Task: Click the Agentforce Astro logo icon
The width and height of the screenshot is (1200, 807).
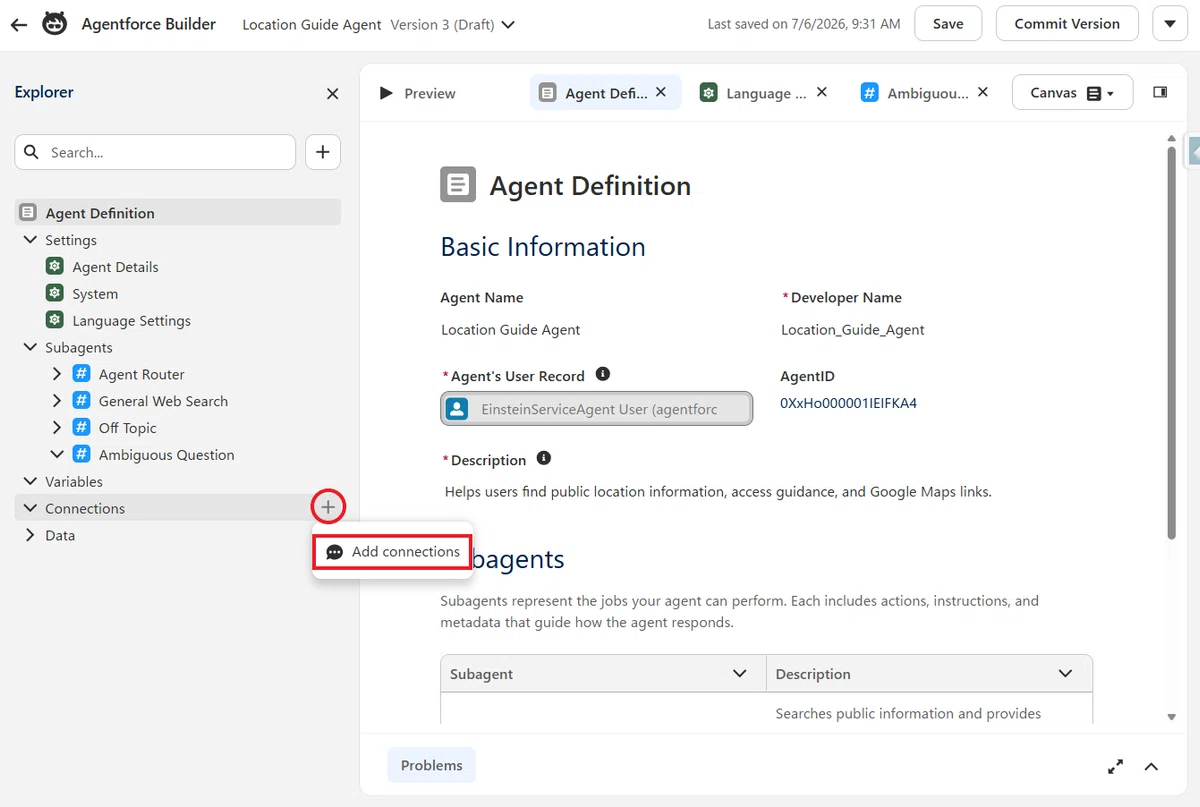Action: click(x=54, y=24)
